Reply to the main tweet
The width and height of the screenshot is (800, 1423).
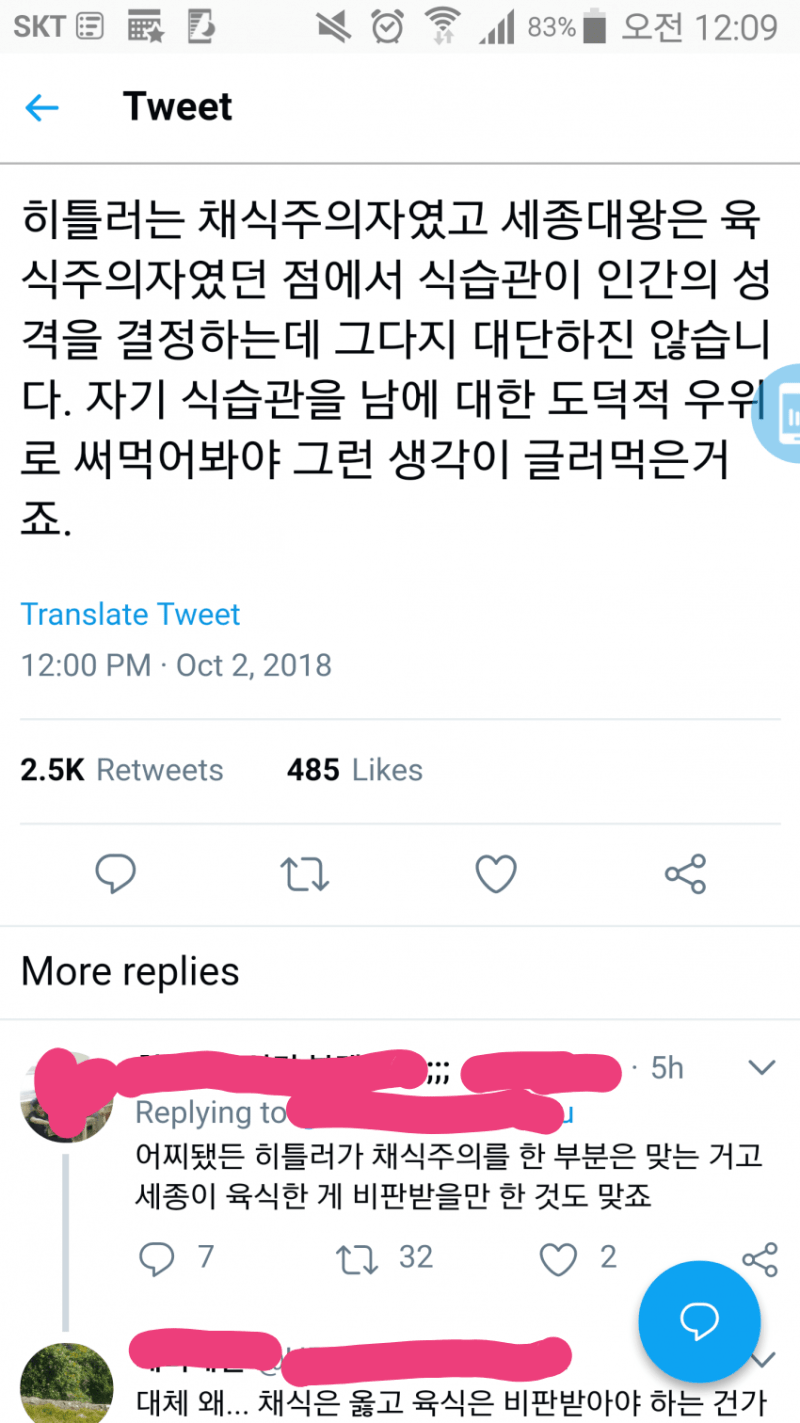(116, 874)
